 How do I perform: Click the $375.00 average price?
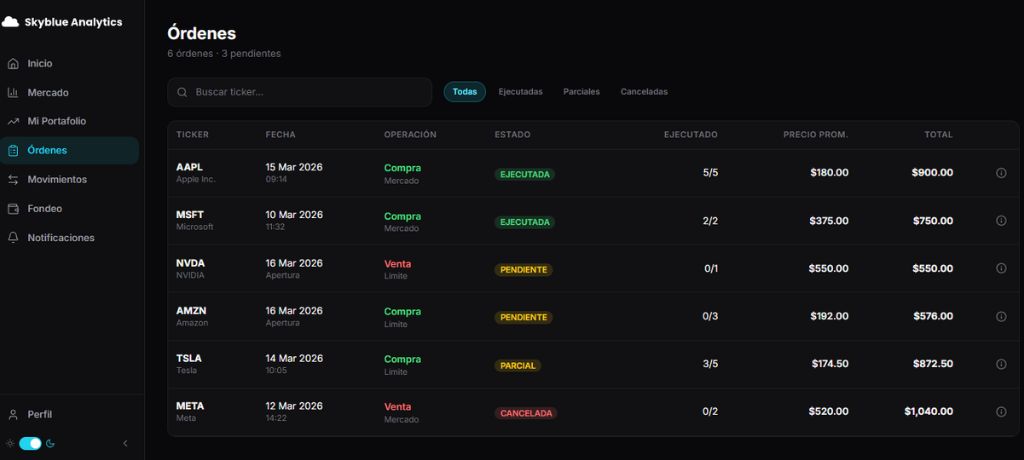(829, 221)
